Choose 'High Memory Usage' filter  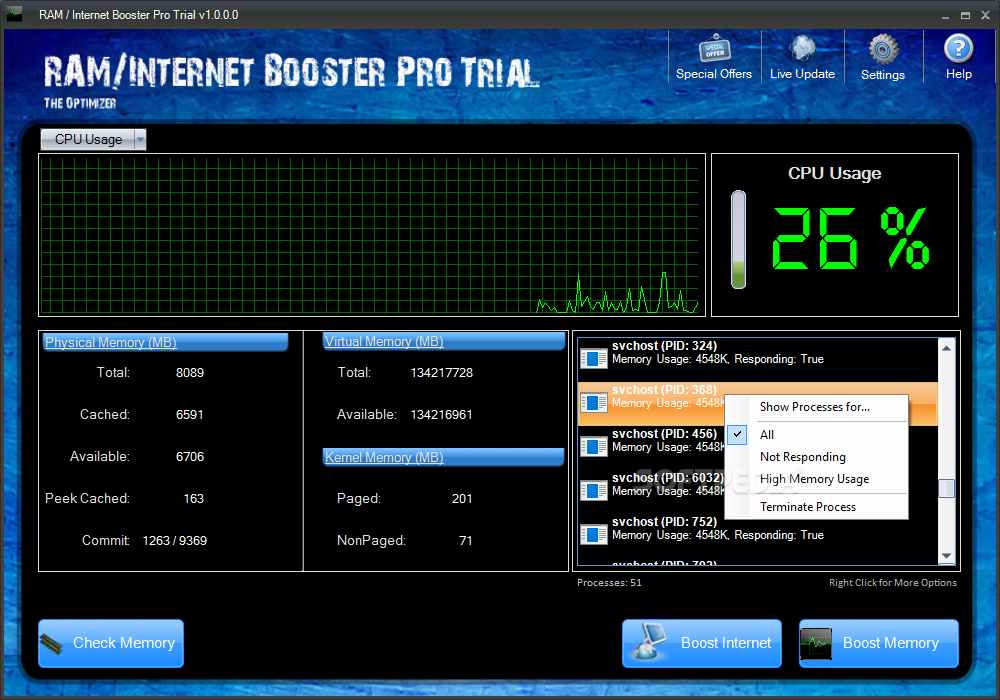(x=816, y=479)
